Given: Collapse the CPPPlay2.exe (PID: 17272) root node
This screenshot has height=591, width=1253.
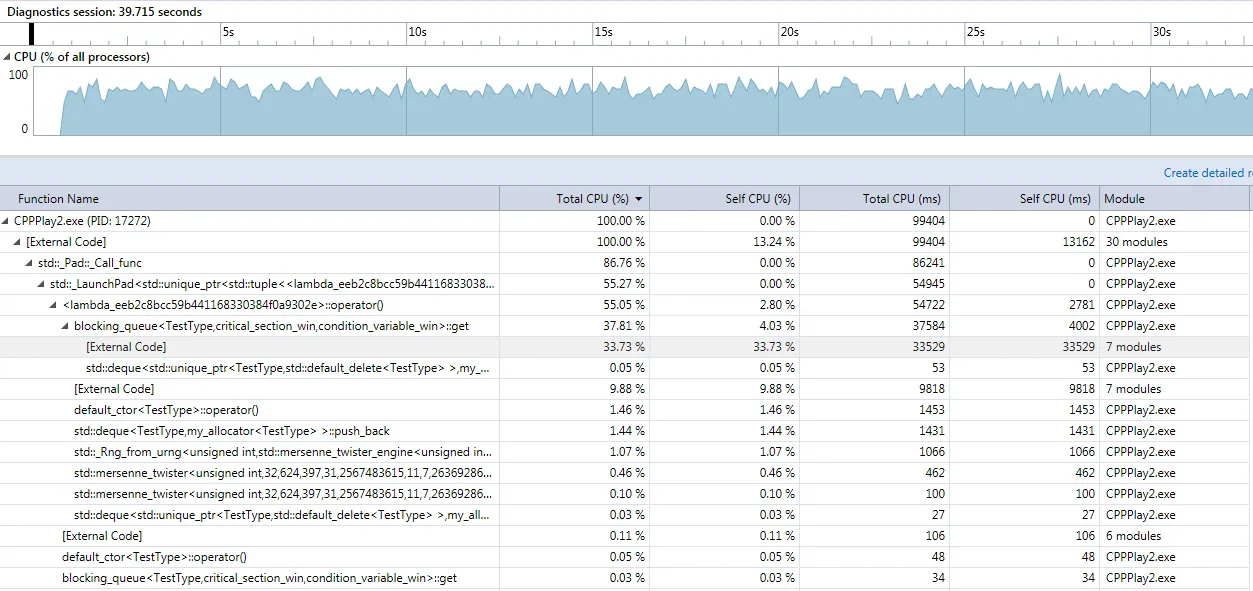Looking at the screenshot, I should pyautogui.click(x=7, y=220).
